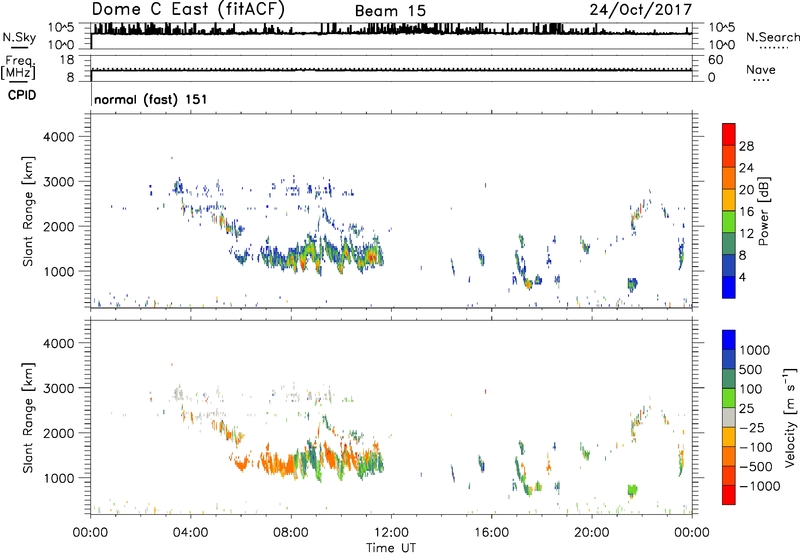Select the bright blue bottom segment of Power colorbar

tap(729, 287)
